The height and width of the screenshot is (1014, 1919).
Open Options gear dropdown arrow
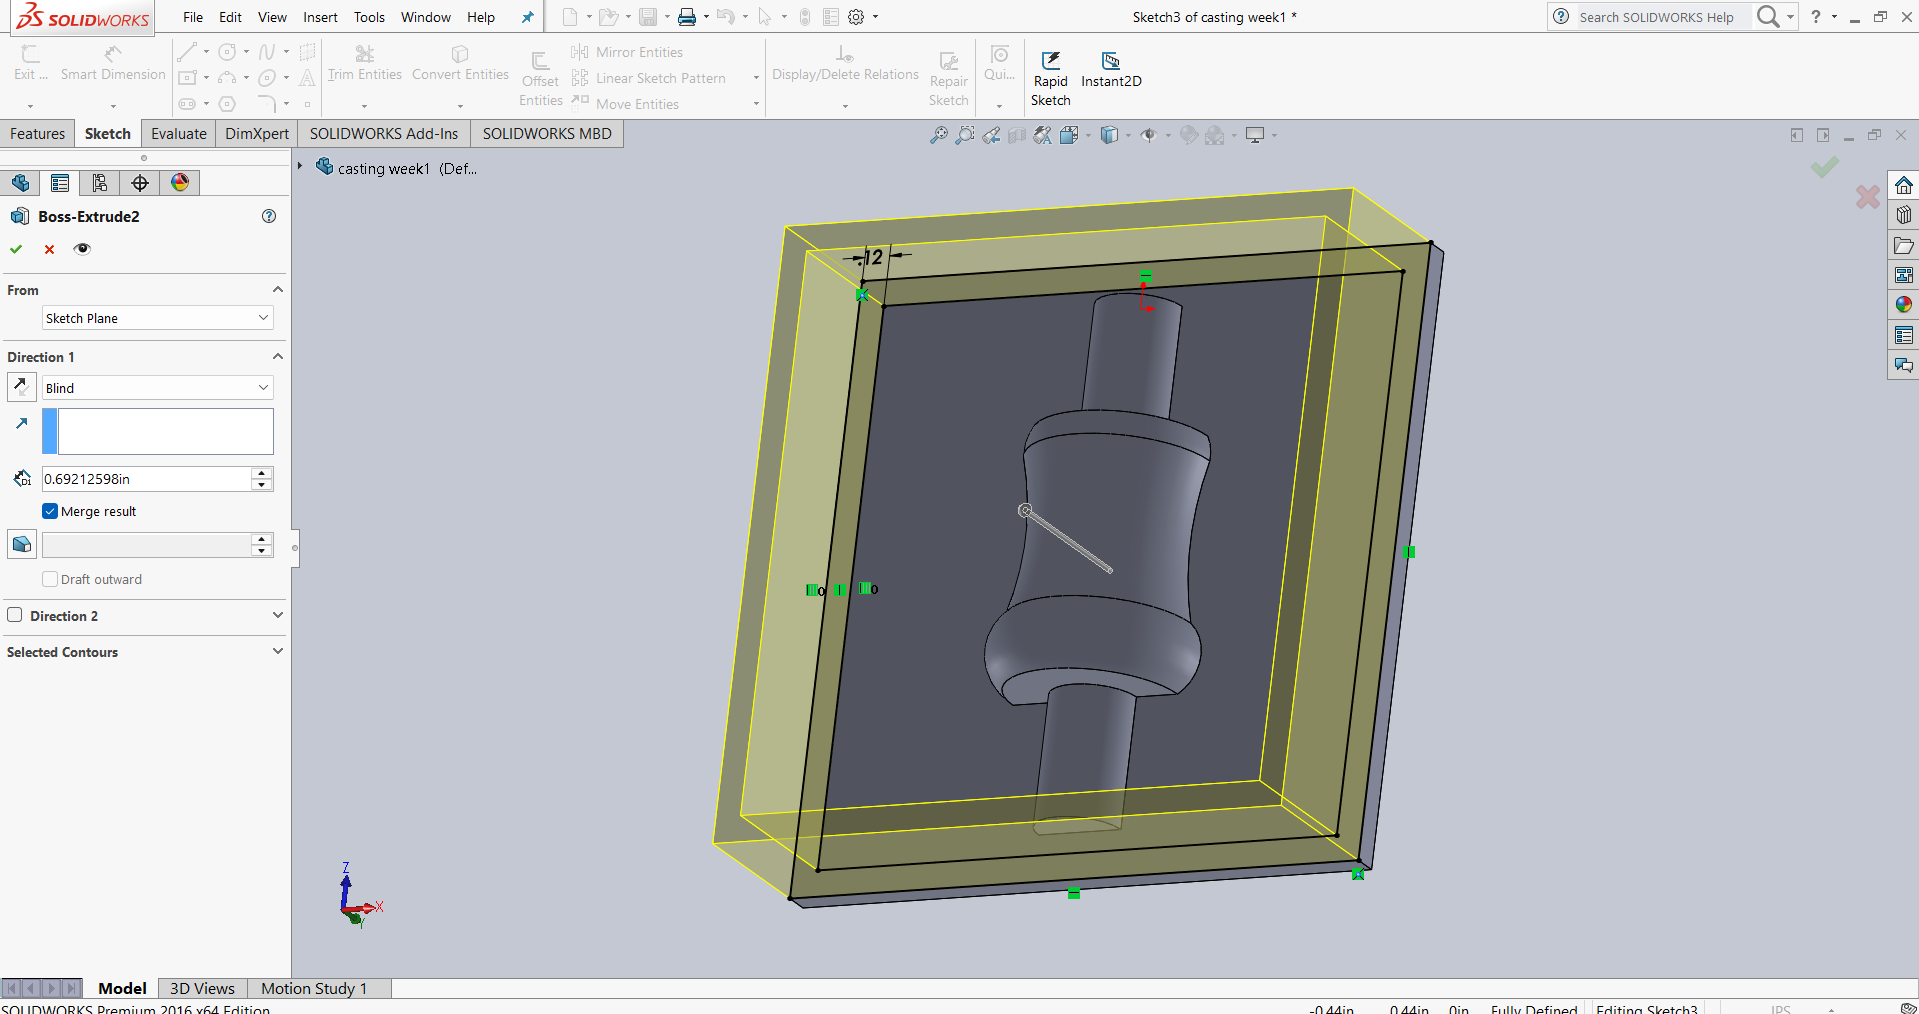[875, 17]
